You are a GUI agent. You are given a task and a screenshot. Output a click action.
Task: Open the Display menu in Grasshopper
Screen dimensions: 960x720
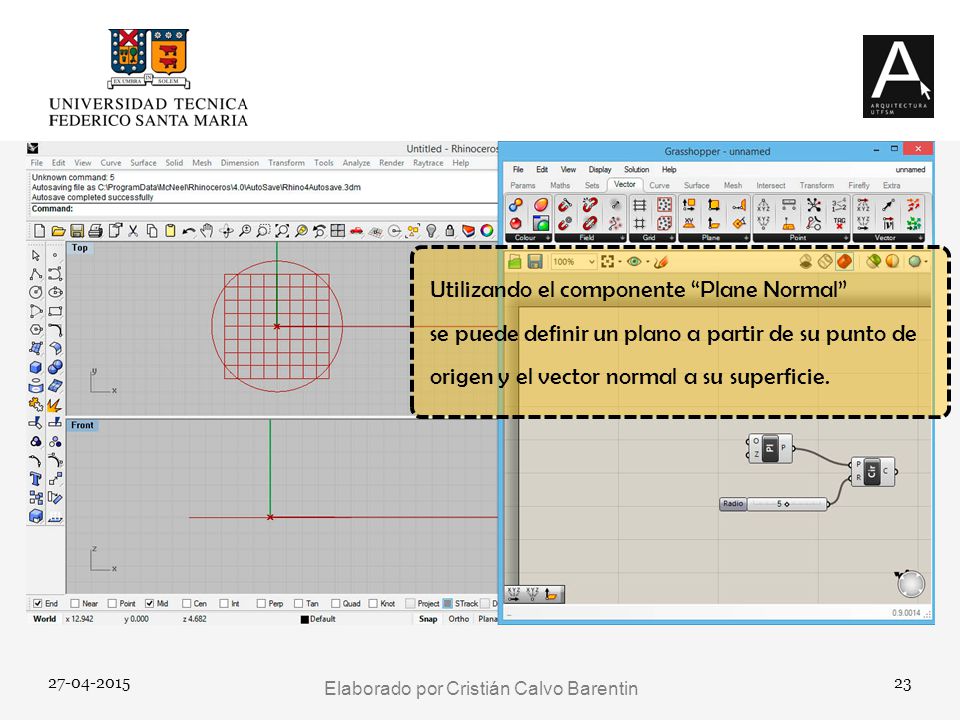600,170
